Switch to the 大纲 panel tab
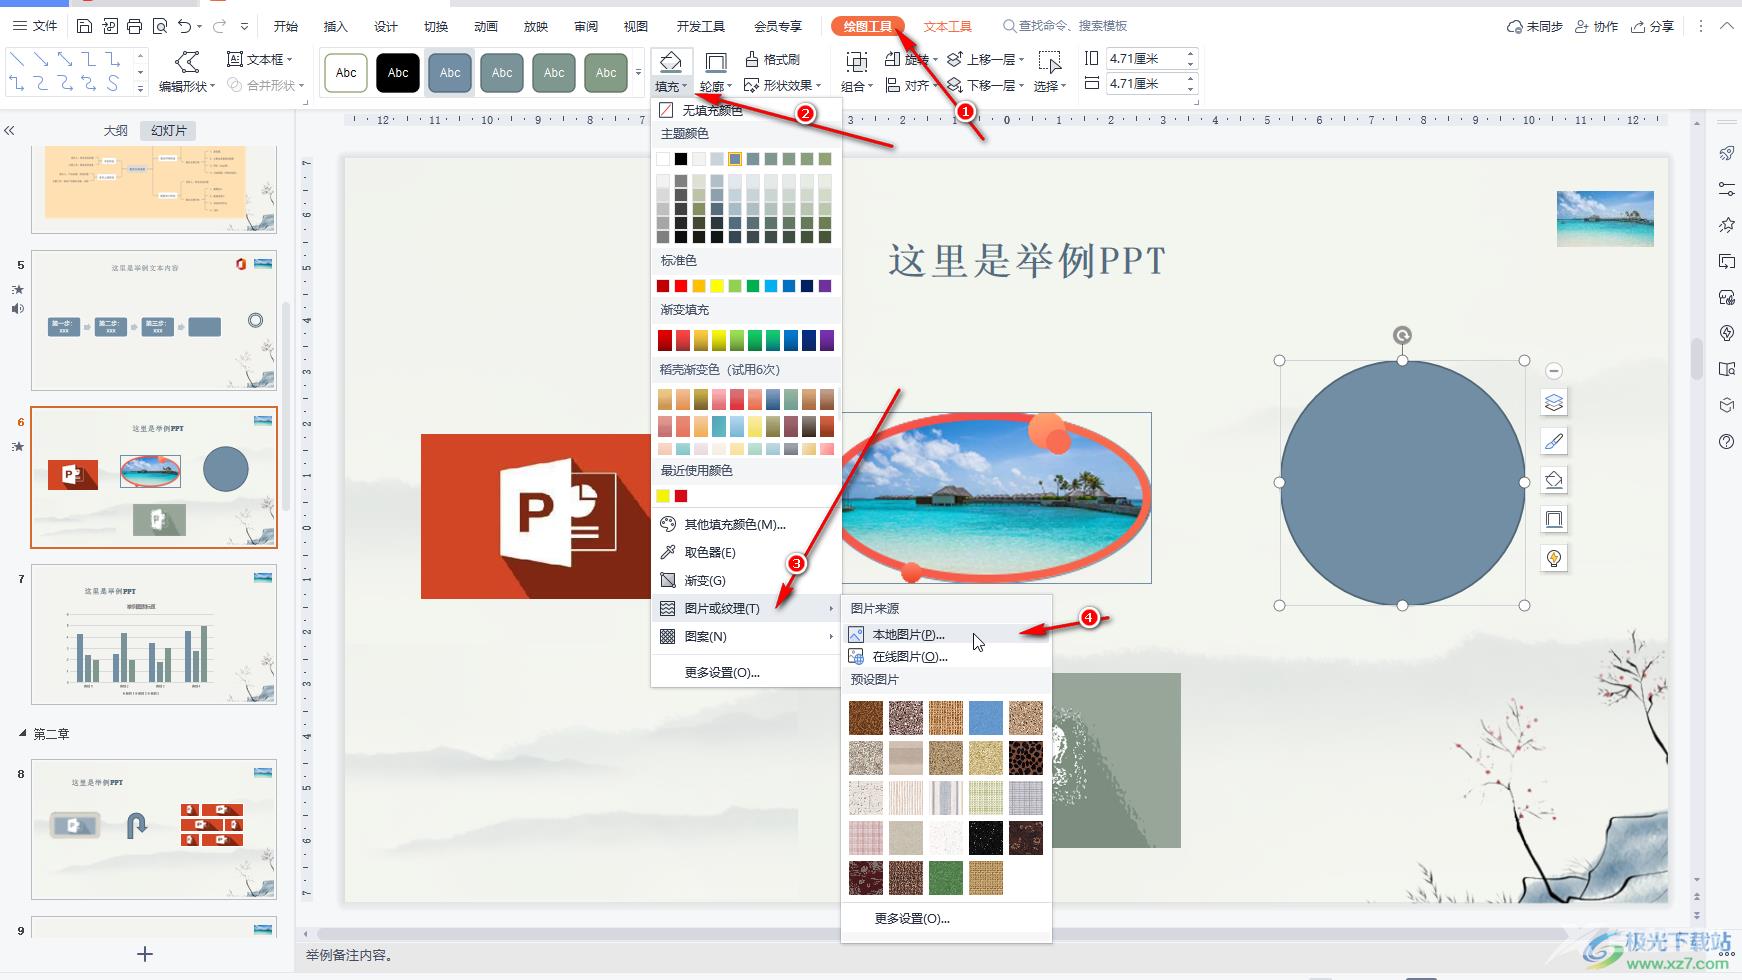The width and height of the screenshot is (1742, 980). pos(116,131)
